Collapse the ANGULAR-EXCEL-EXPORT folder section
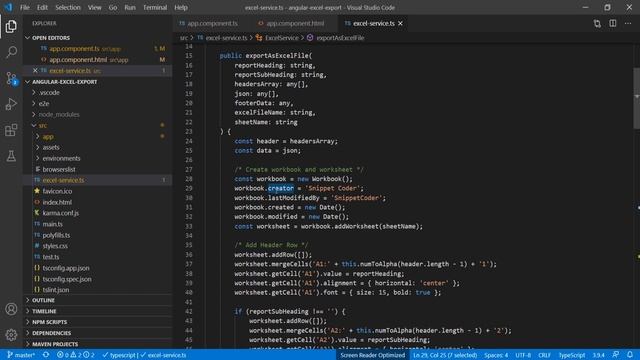Image resolution: width=640 pixels, height=360 pixels. point(64,82)
